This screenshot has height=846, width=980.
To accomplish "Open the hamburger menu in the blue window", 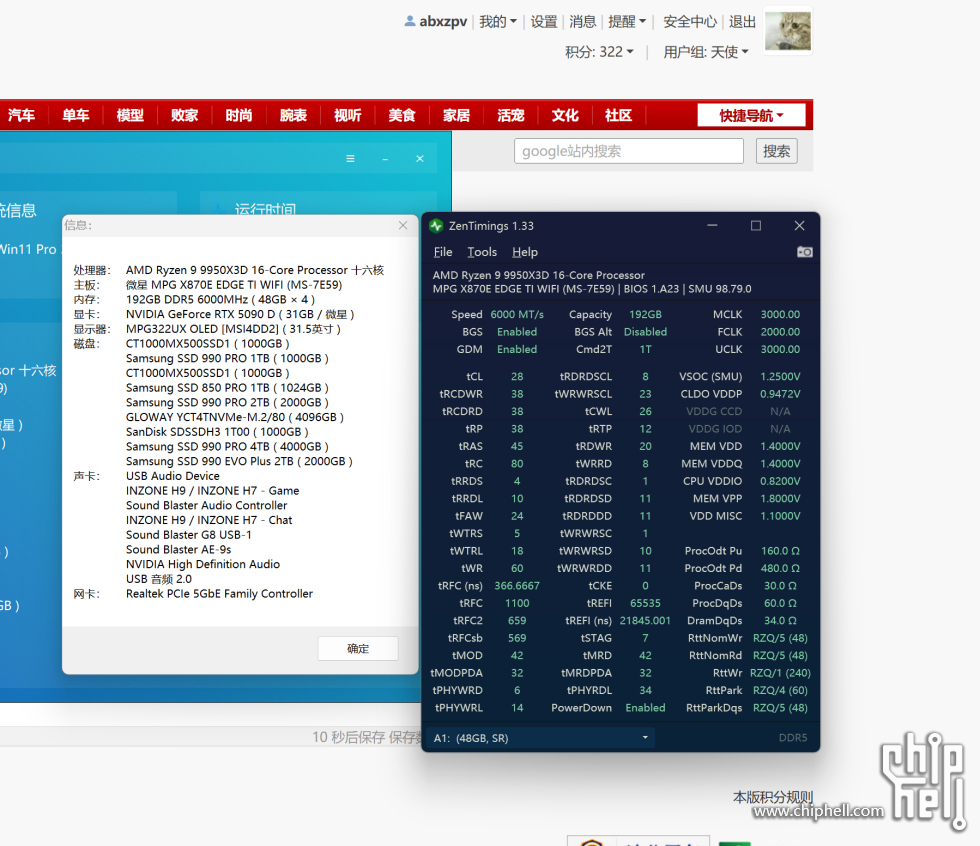I will click(x=351, y=159).
